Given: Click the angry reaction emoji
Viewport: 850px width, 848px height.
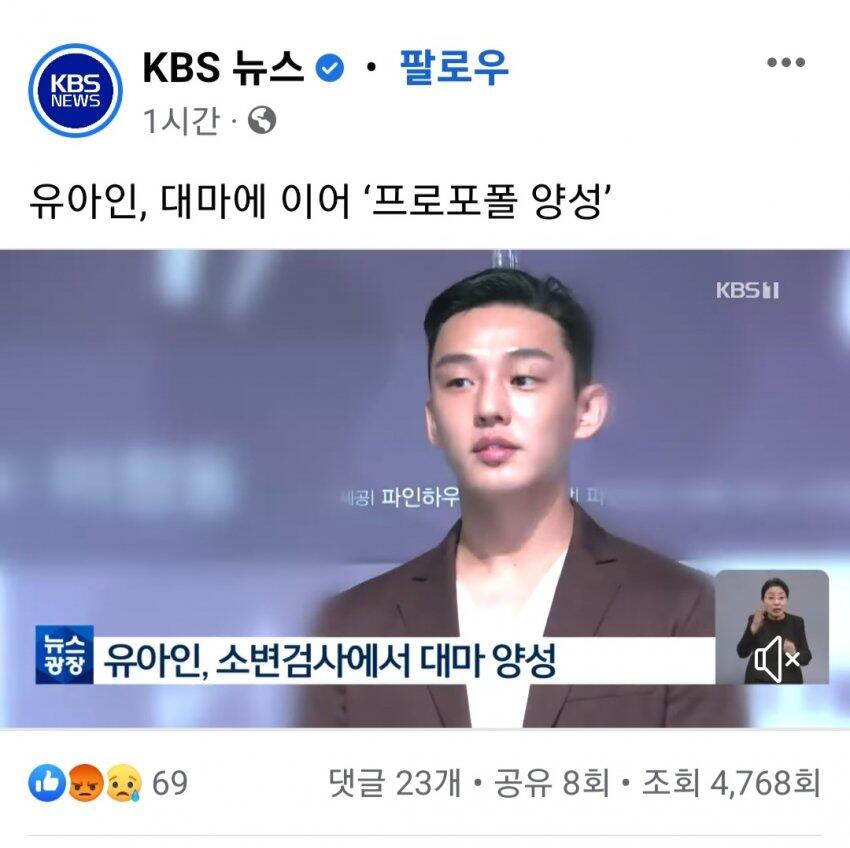Looking at the screenshot, I should click(x=86, y=782).
